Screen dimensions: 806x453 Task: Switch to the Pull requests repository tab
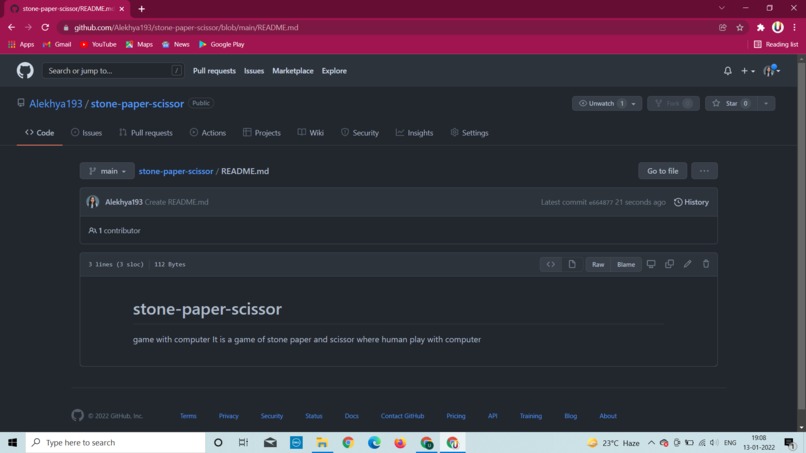click(145, 133)
